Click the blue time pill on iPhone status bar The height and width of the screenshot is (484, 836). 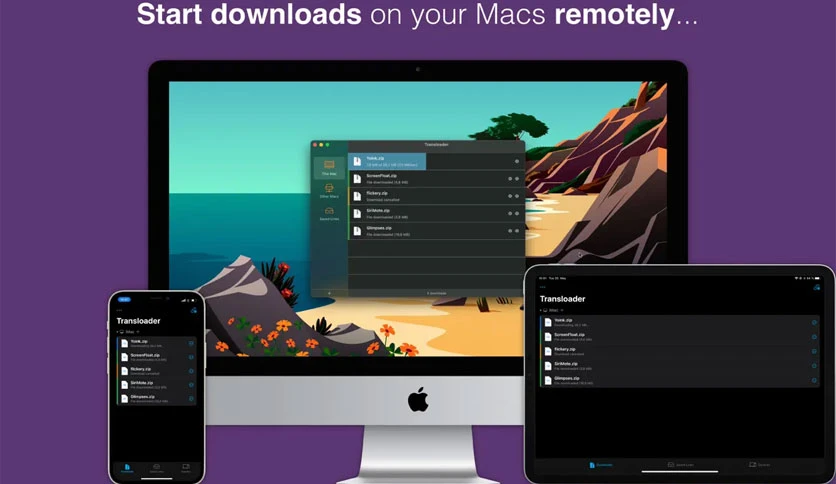point(124,300)
